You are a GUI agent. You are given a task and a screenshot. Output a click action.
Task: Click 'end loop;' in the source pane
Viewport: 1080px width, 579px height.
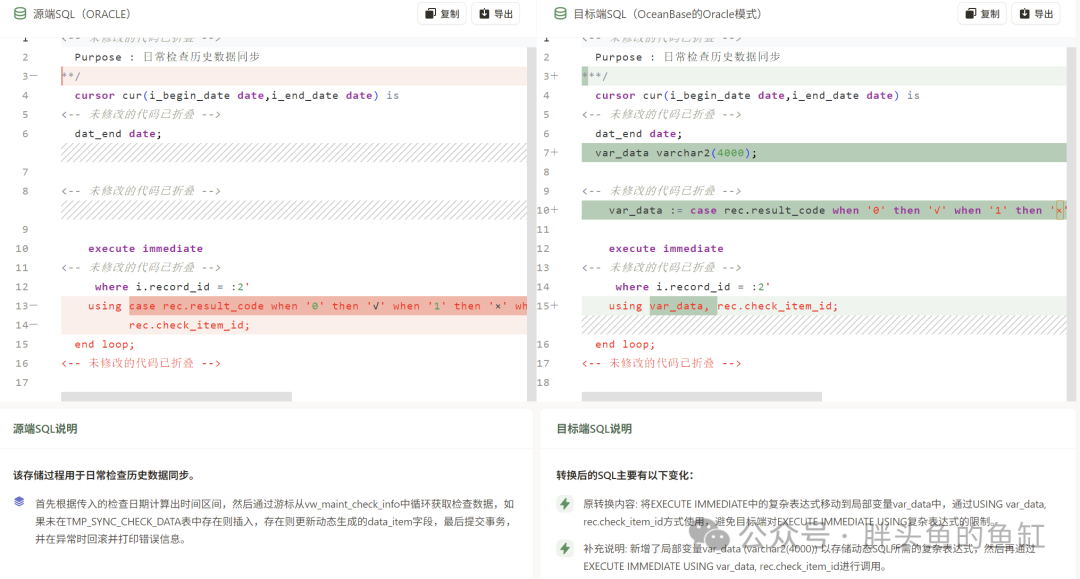click(x=105, y=344)
